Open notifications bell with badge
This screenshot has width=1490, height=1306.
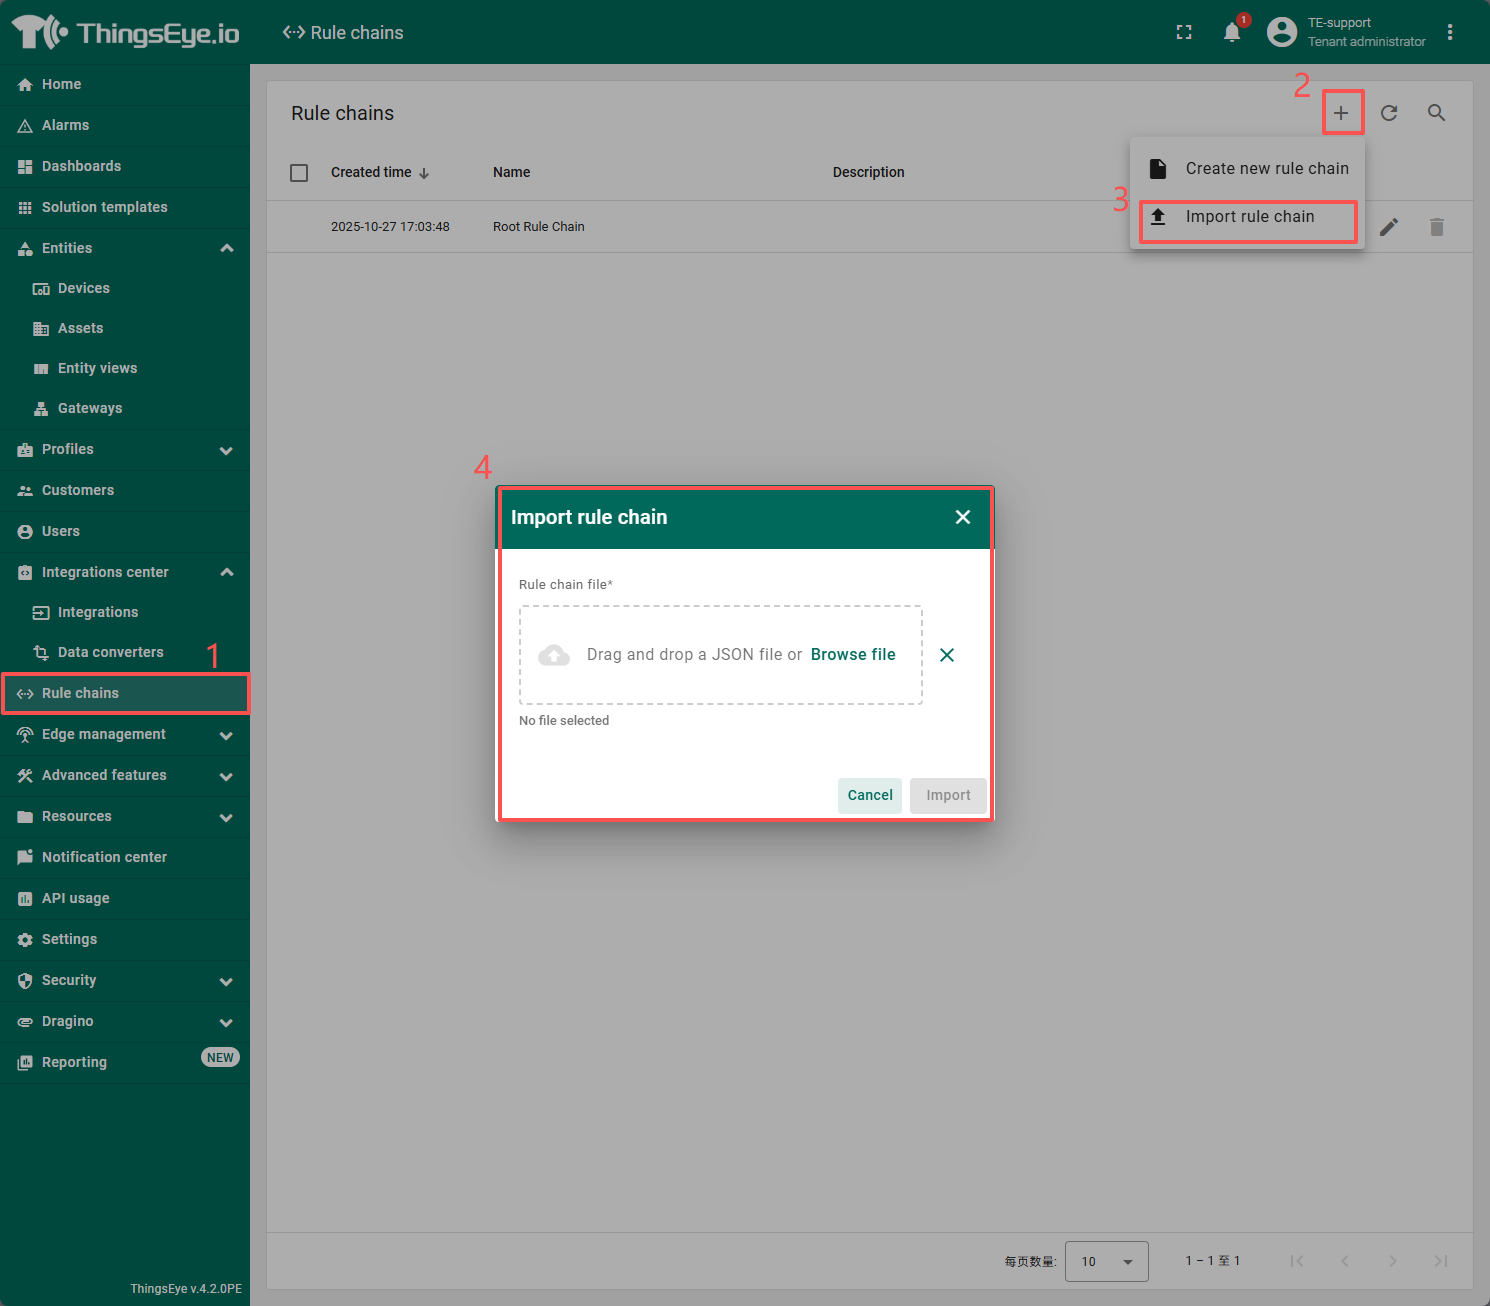(x=1231, y=32)
